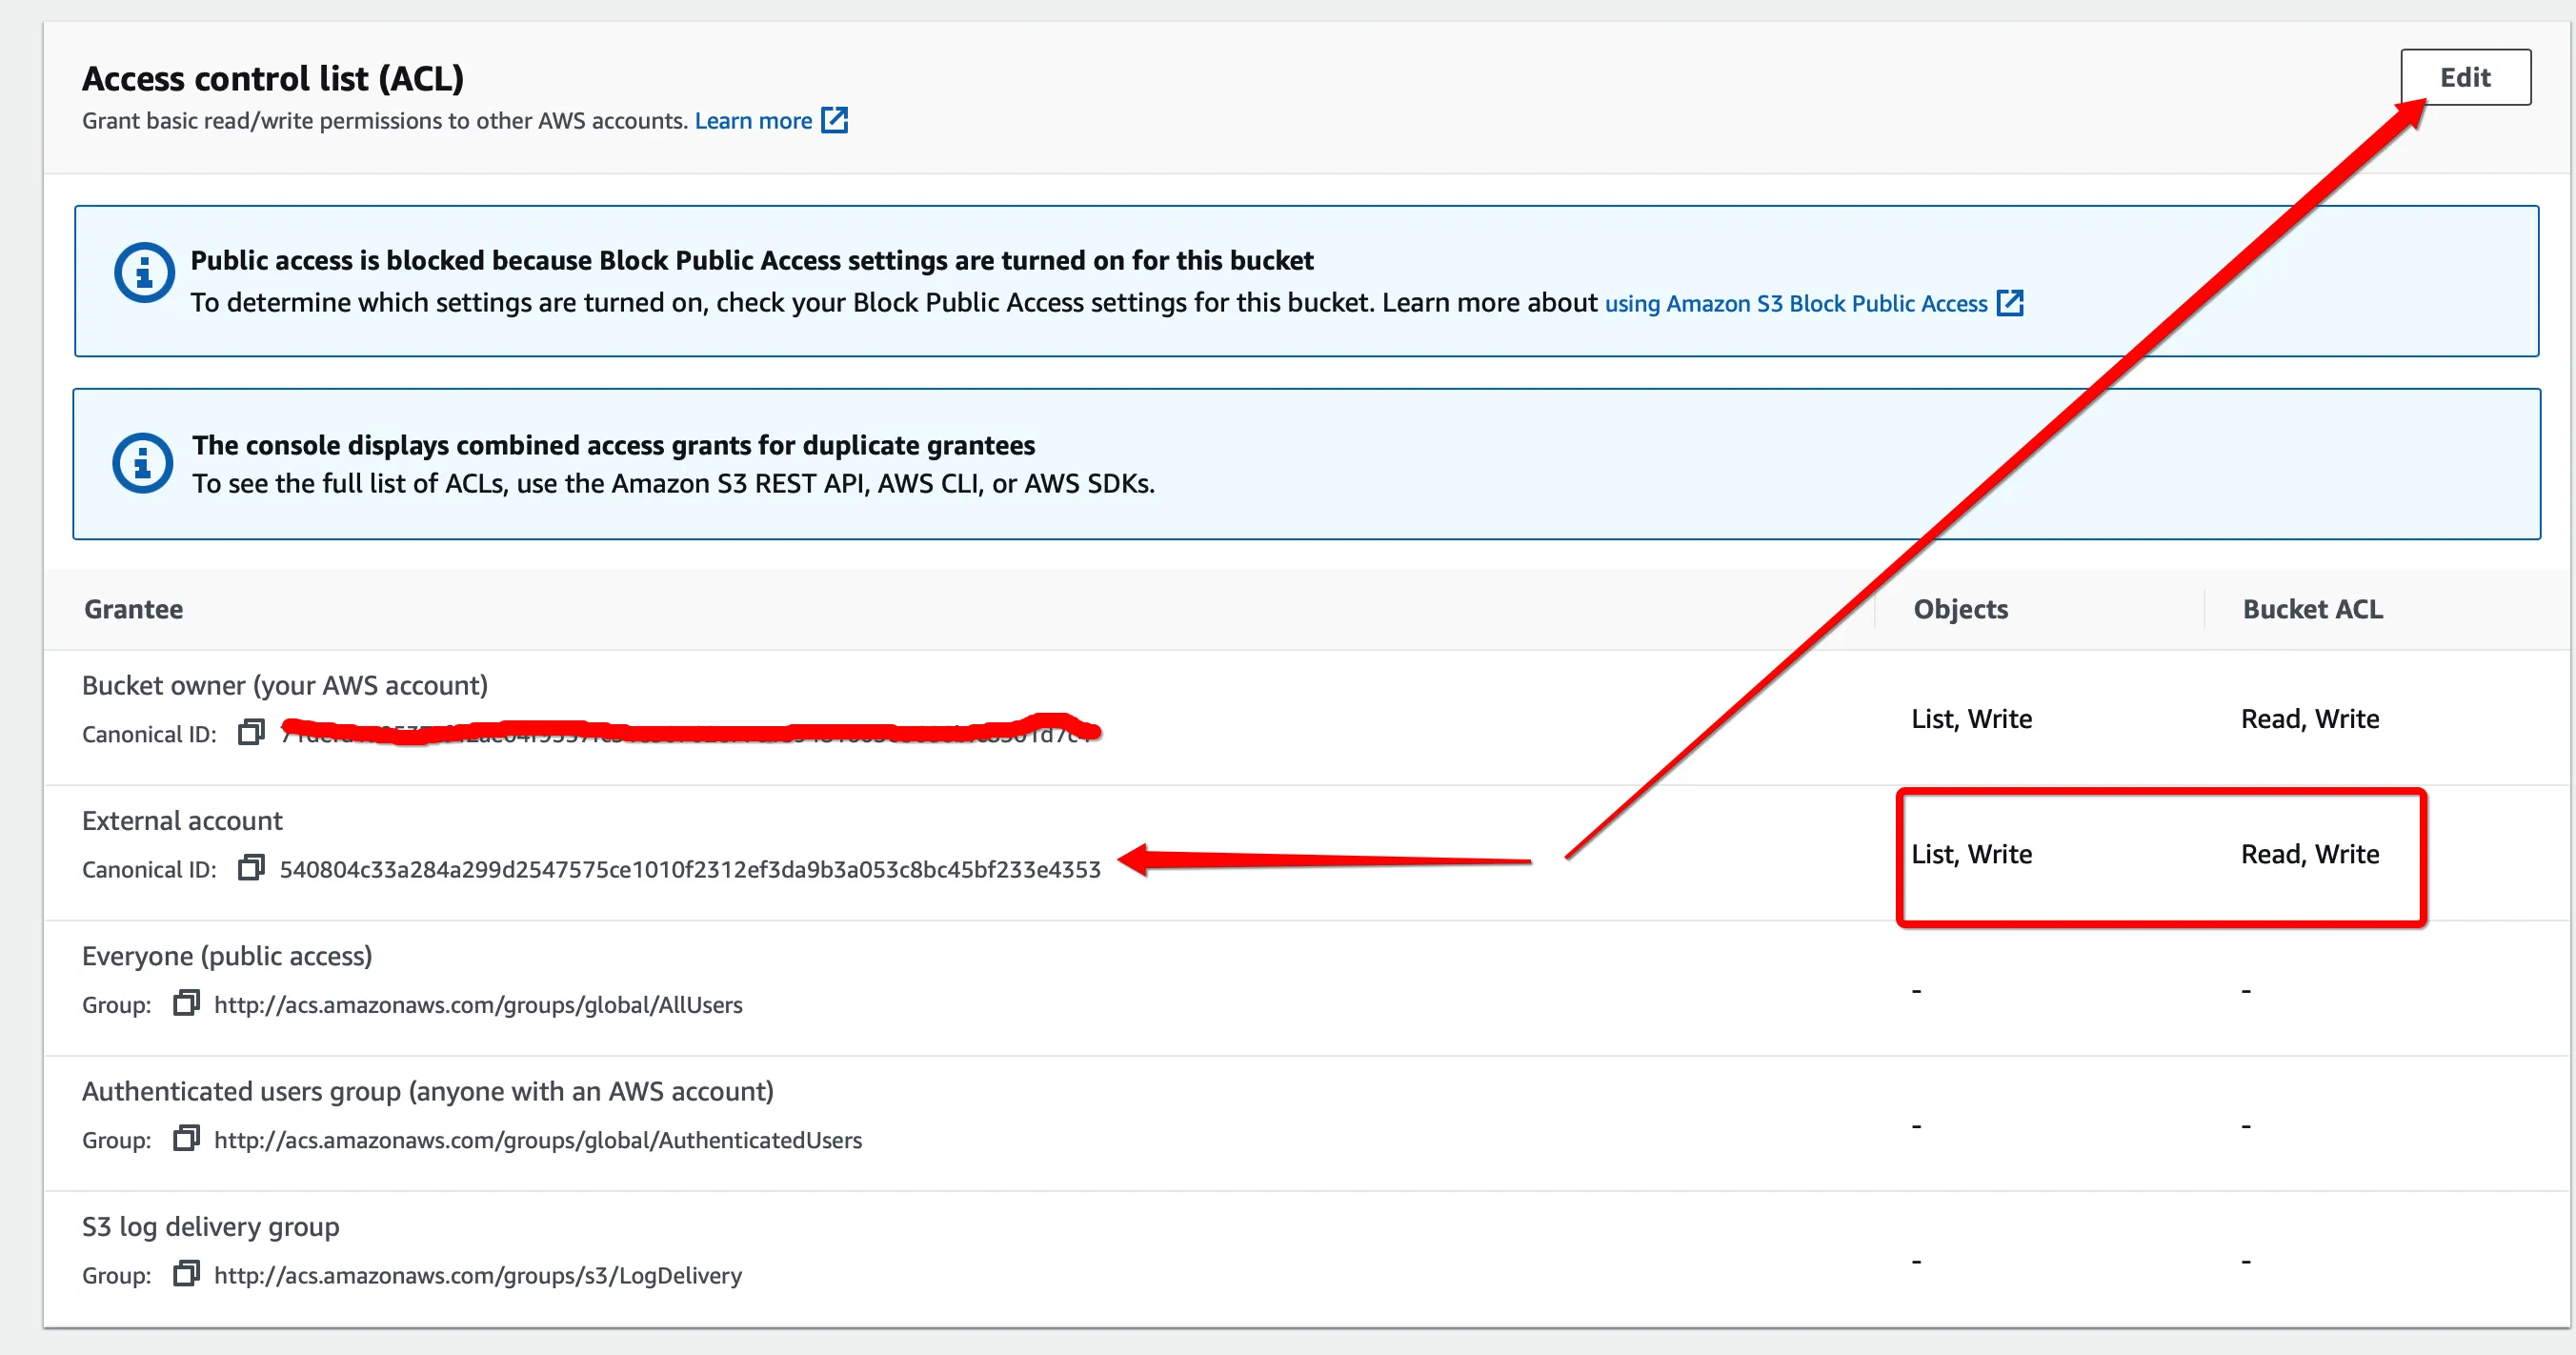Screen dimensions: 2576x1355
Task: Copy the bucket owner canonical ID
Action: tap(250, 733)
